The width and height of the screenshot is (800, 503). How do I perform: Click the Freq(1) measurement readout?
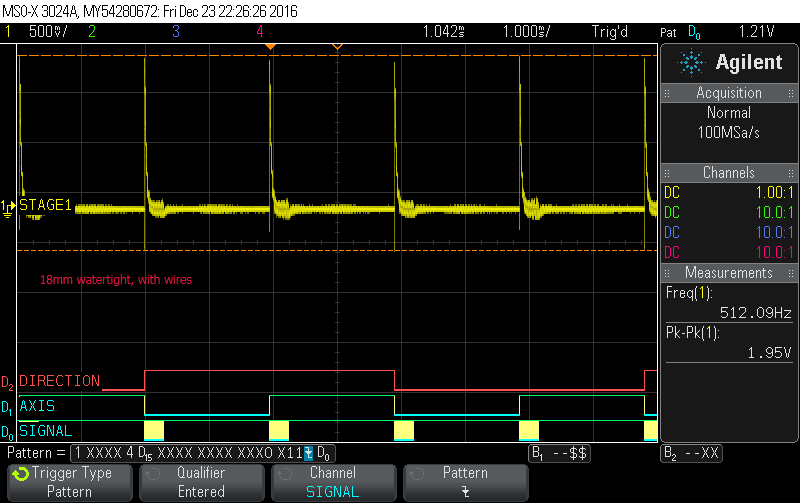(729, 303)
